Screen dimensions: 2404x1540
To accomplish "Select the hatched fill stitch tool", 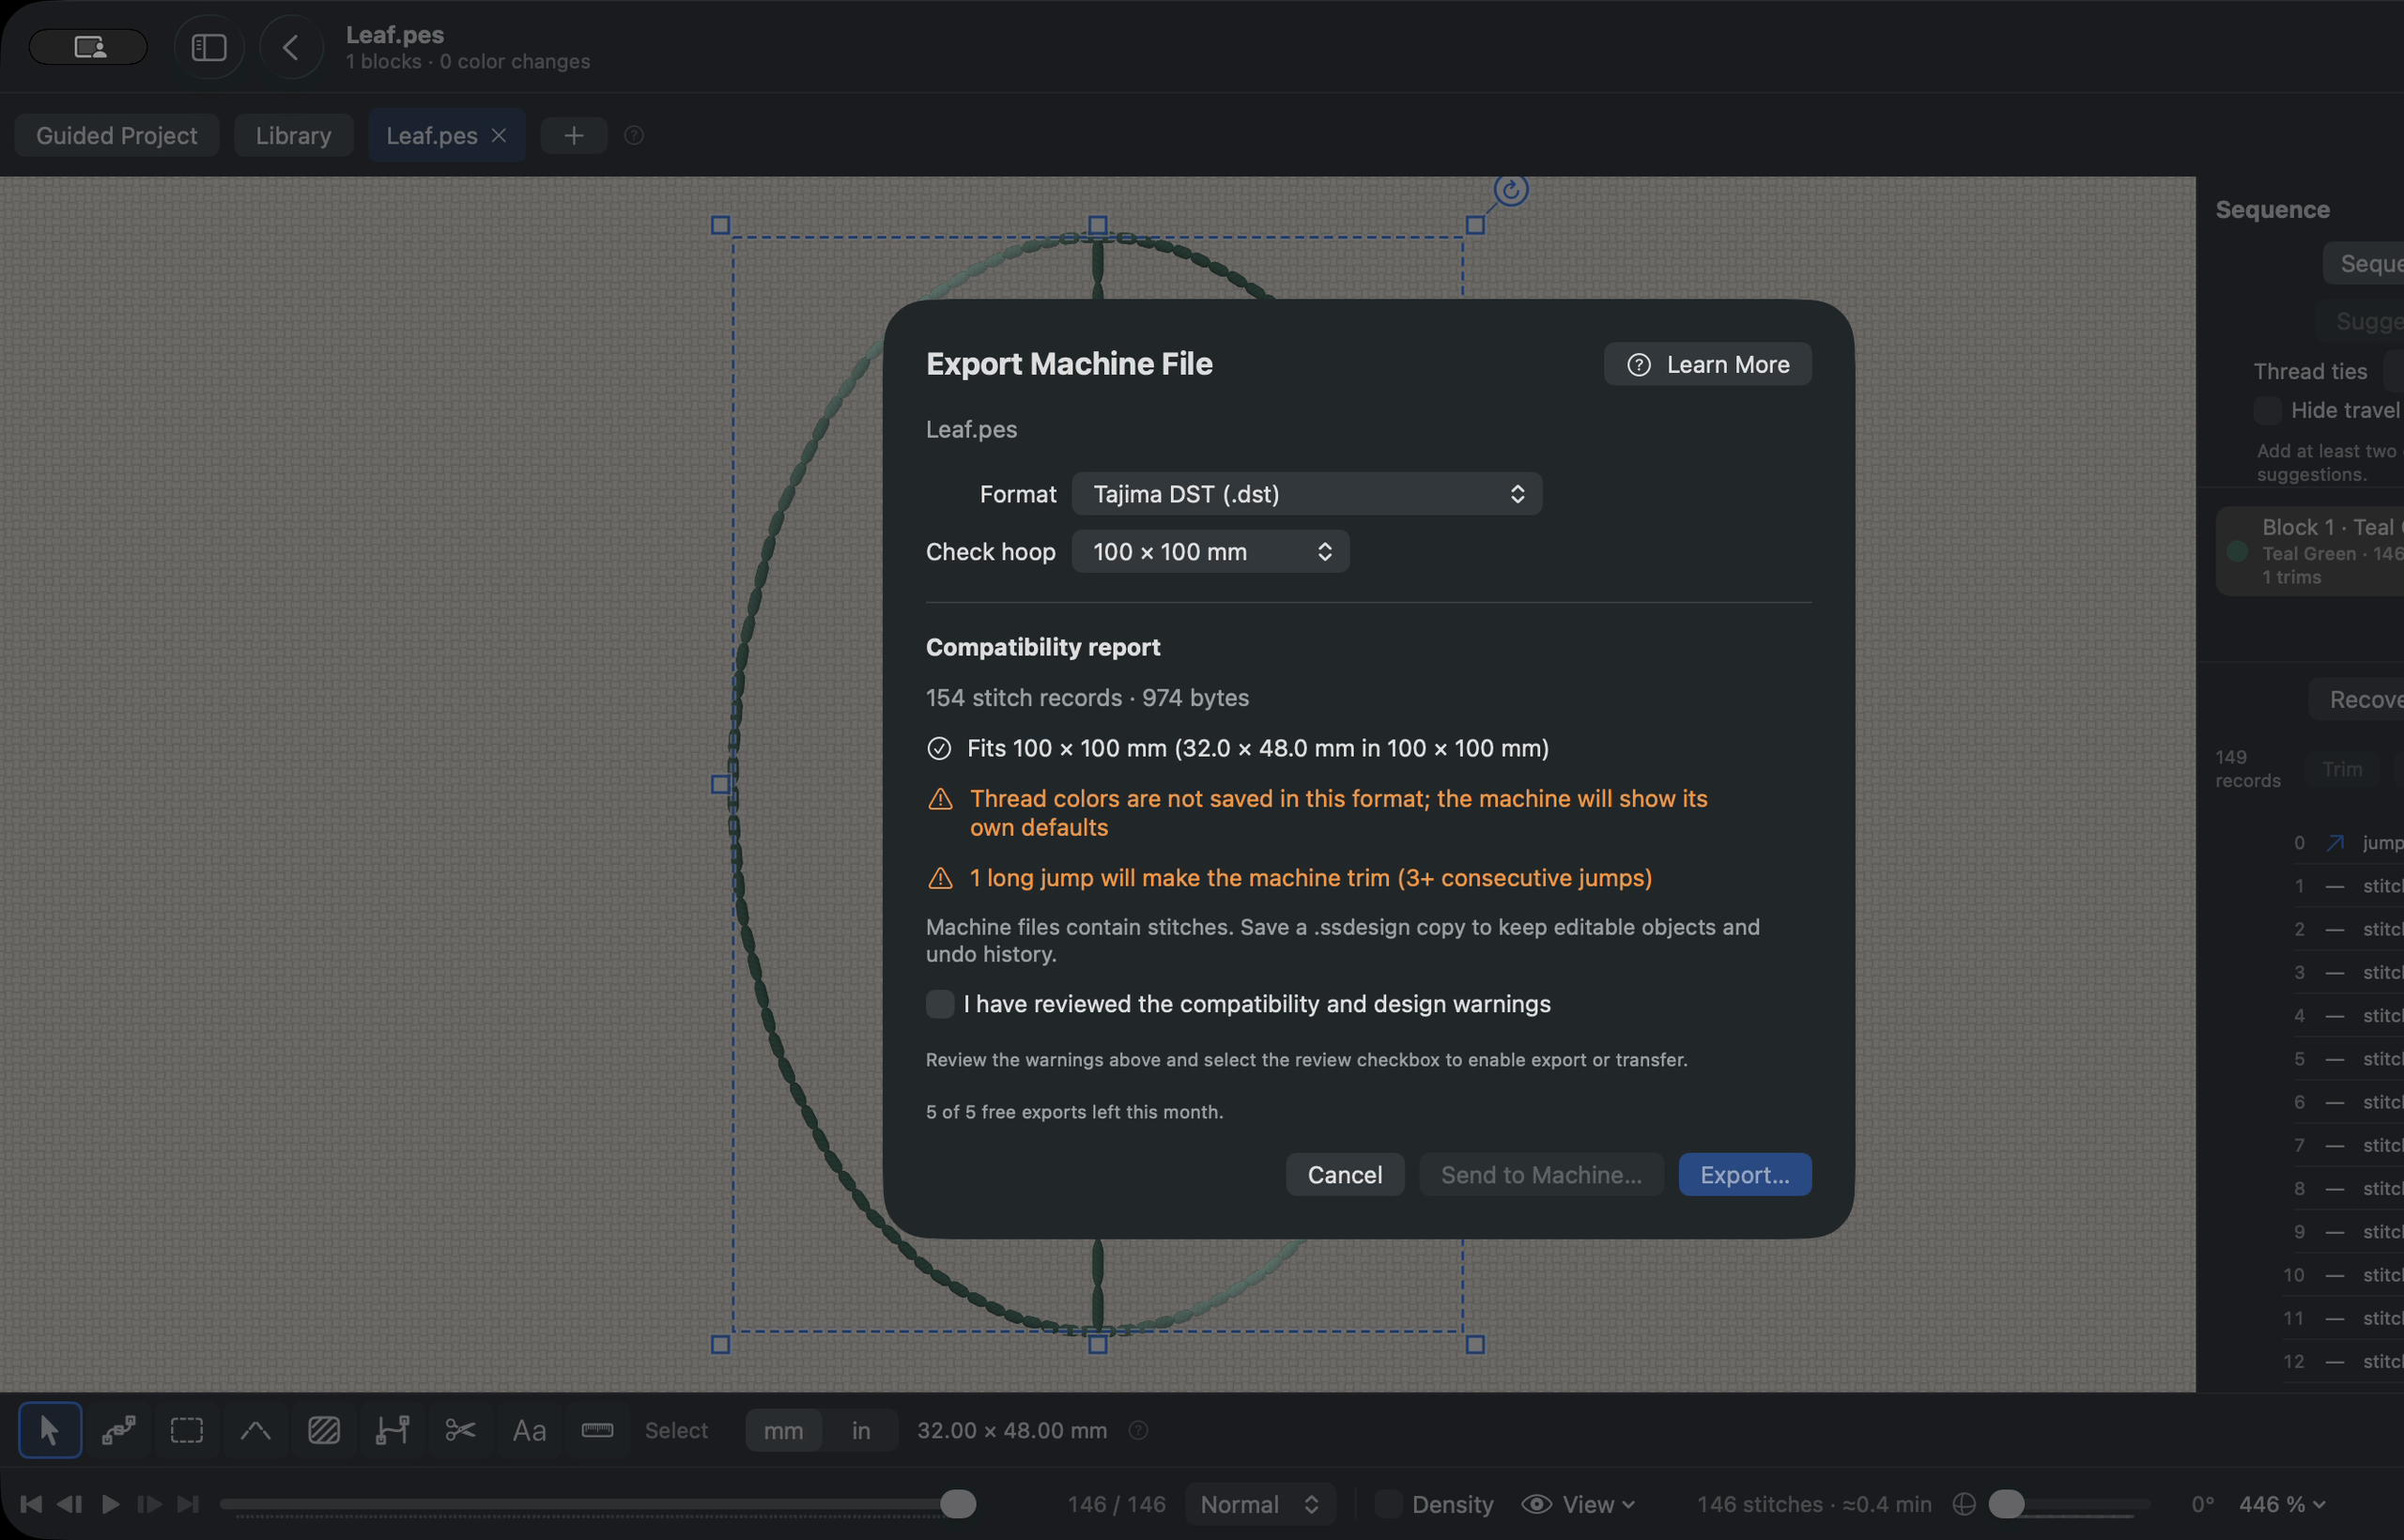I will 324,1430.
